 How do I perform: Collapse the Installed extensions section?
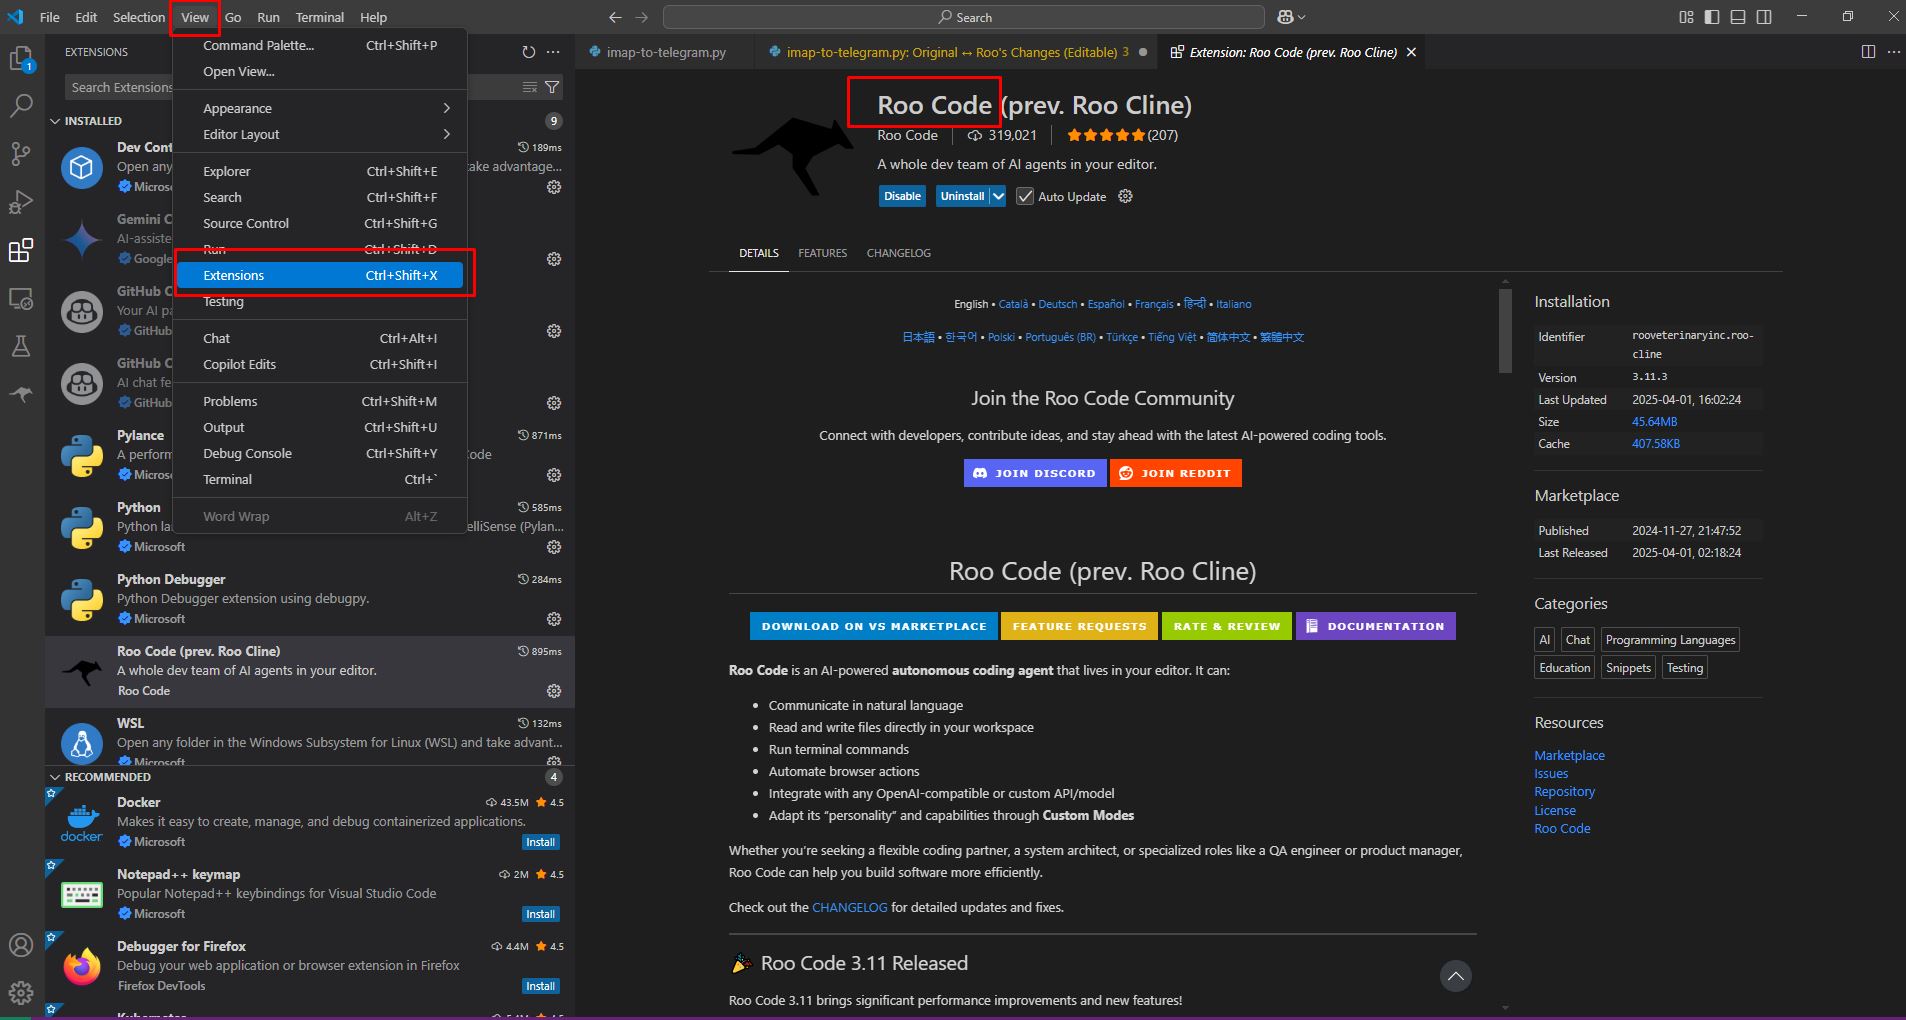56,121
